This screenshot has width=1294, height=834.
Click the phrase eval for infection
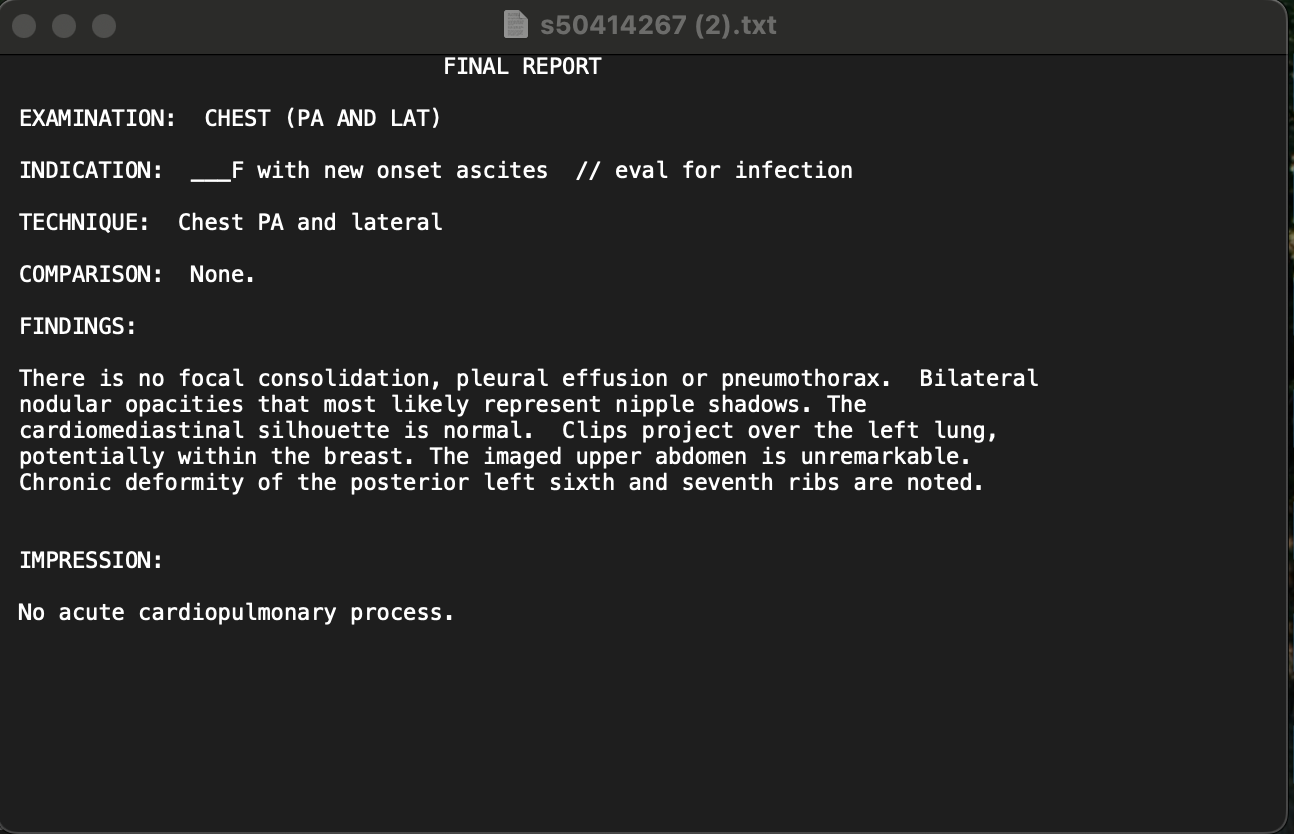pyautogui.click(x=733, y=171)
